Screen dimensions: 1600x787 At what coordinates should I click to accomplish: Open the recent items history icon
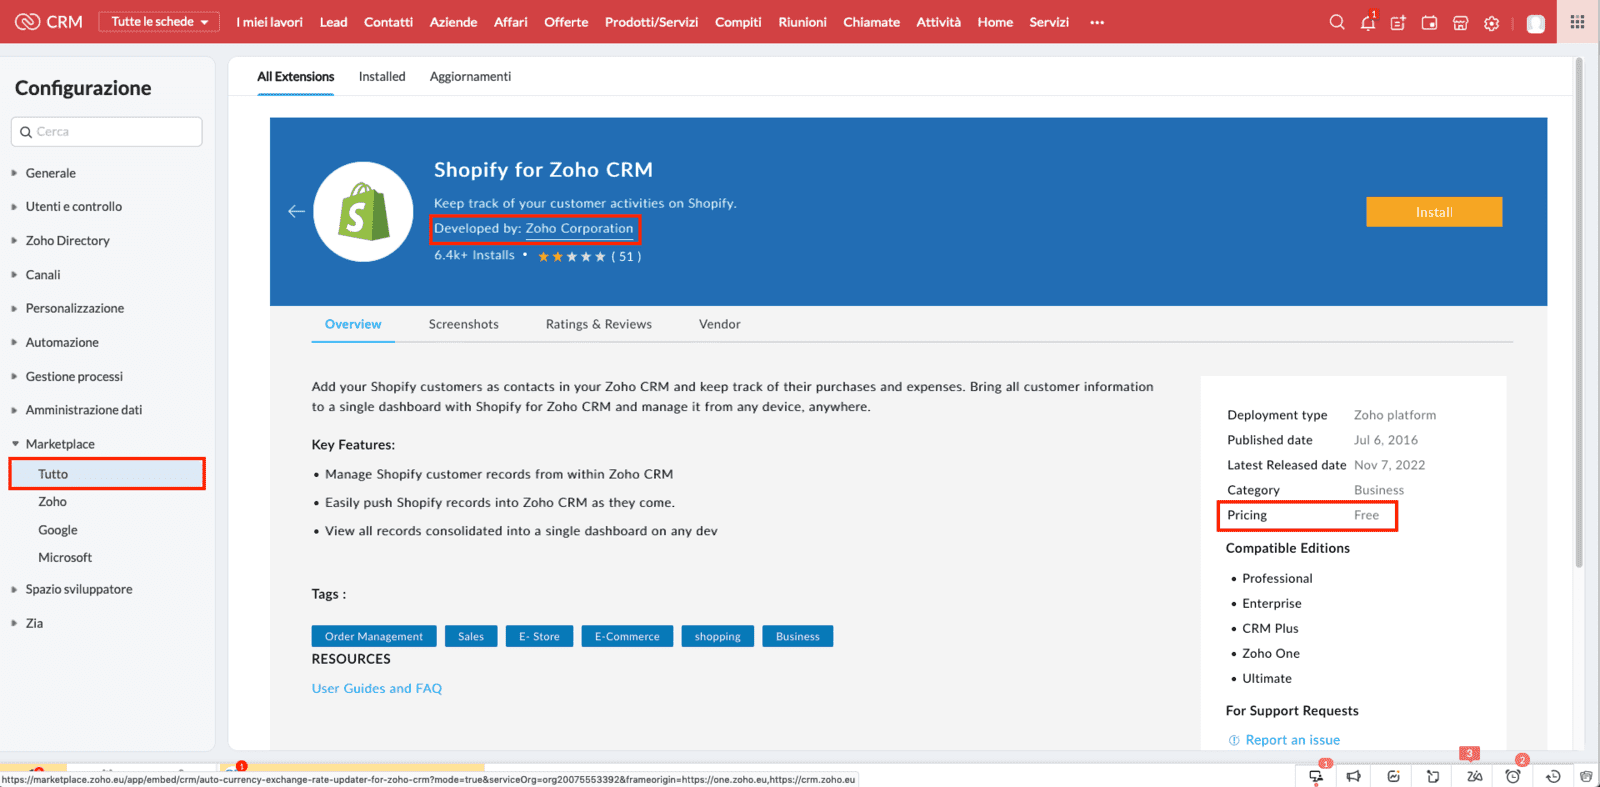pos(1553,776)
